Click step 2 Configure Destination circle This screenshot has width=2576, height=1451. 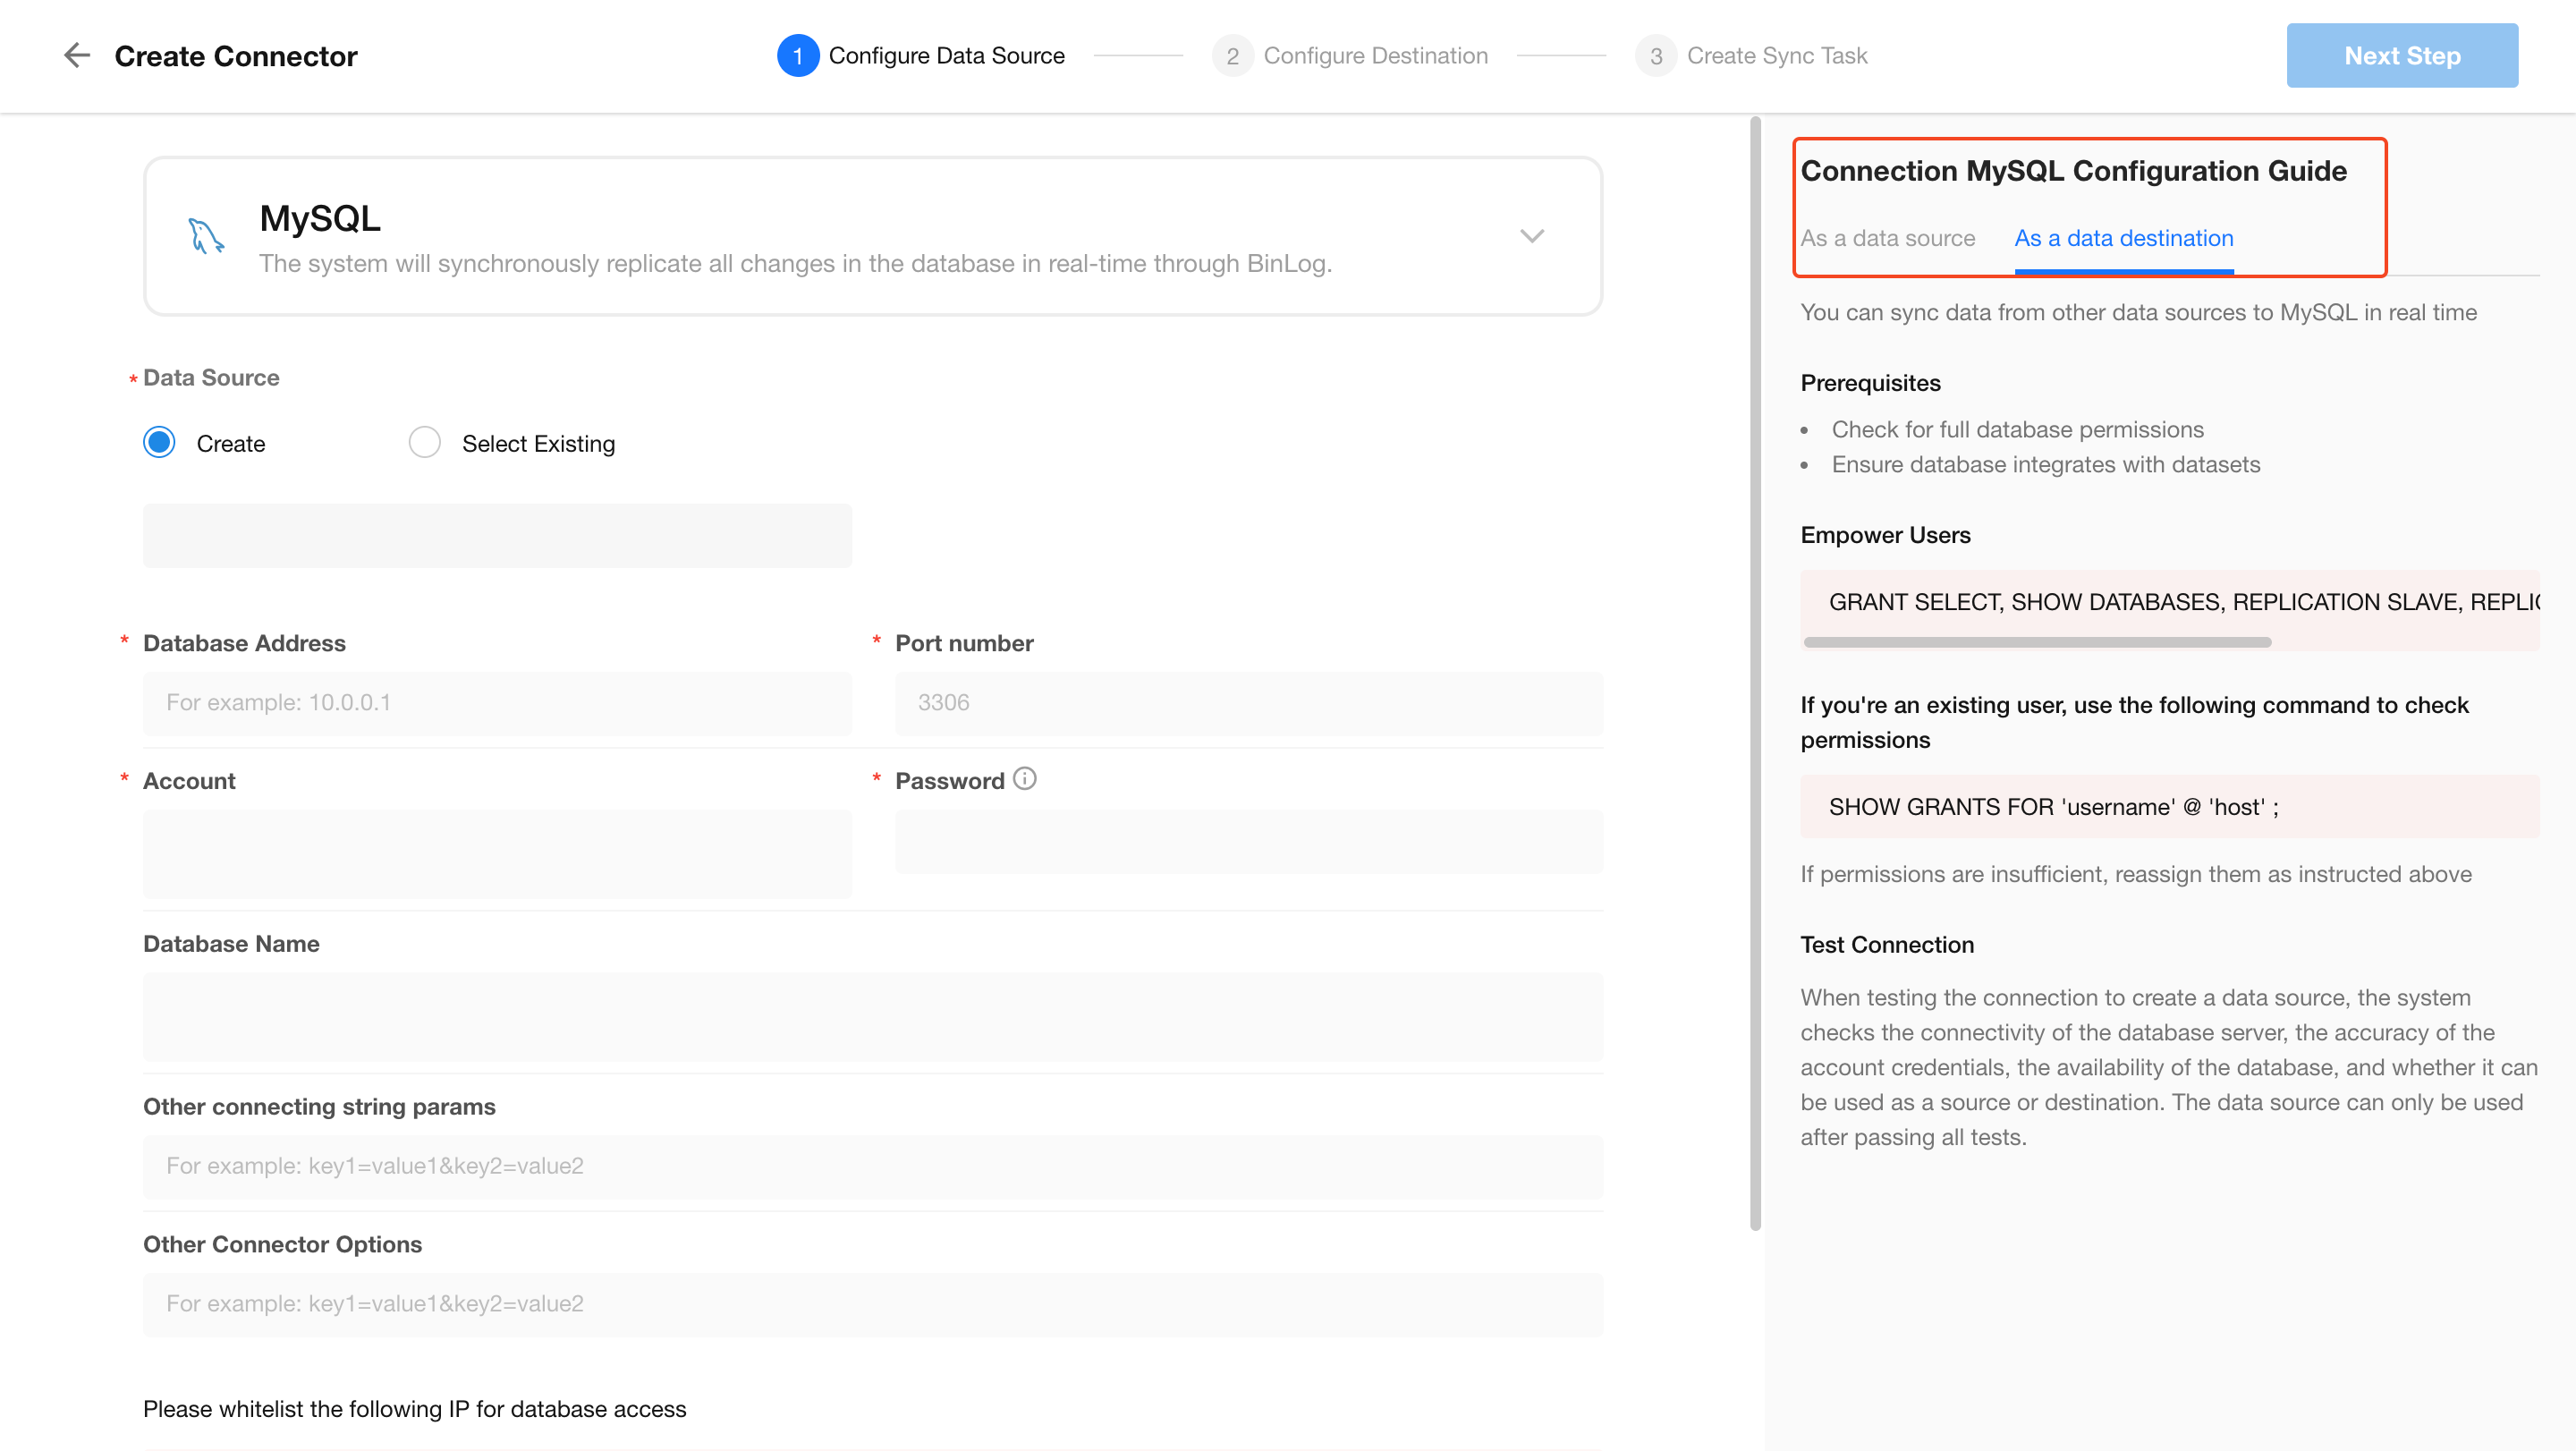1232,56
